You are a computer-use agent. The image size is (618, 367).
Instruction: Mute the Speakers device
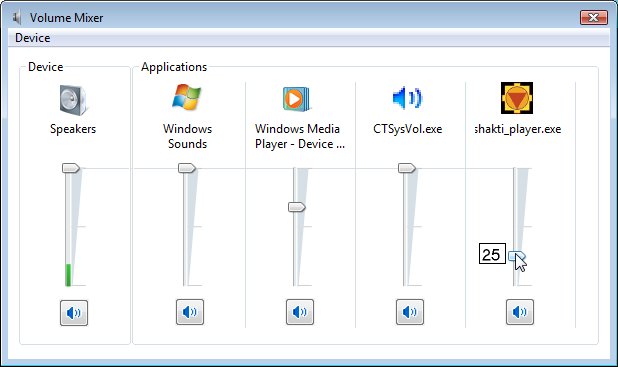pyautogui.click(x=74, y=313)
